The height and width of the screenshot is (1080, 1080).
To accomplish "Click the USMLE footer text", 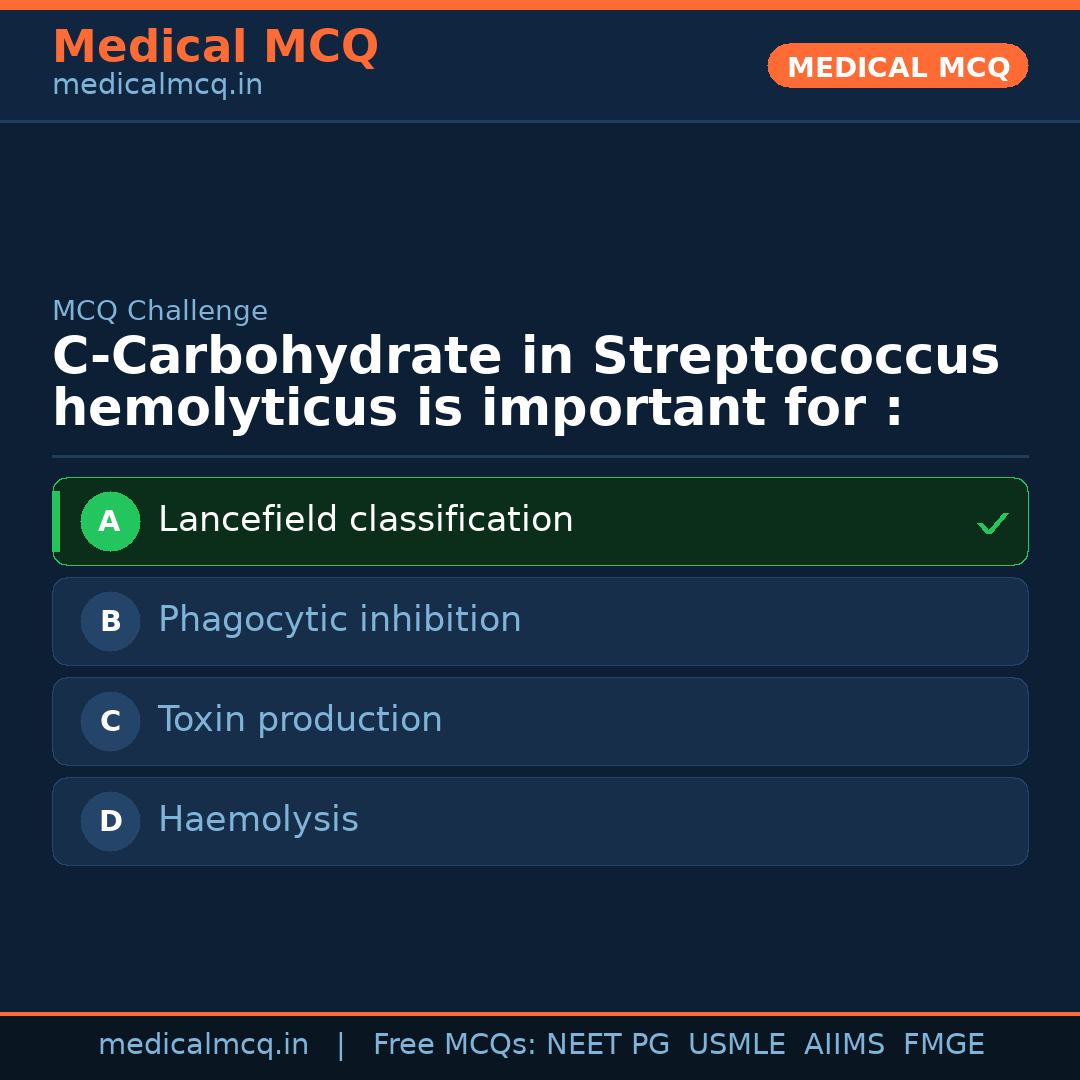I will pos(736,1045).
